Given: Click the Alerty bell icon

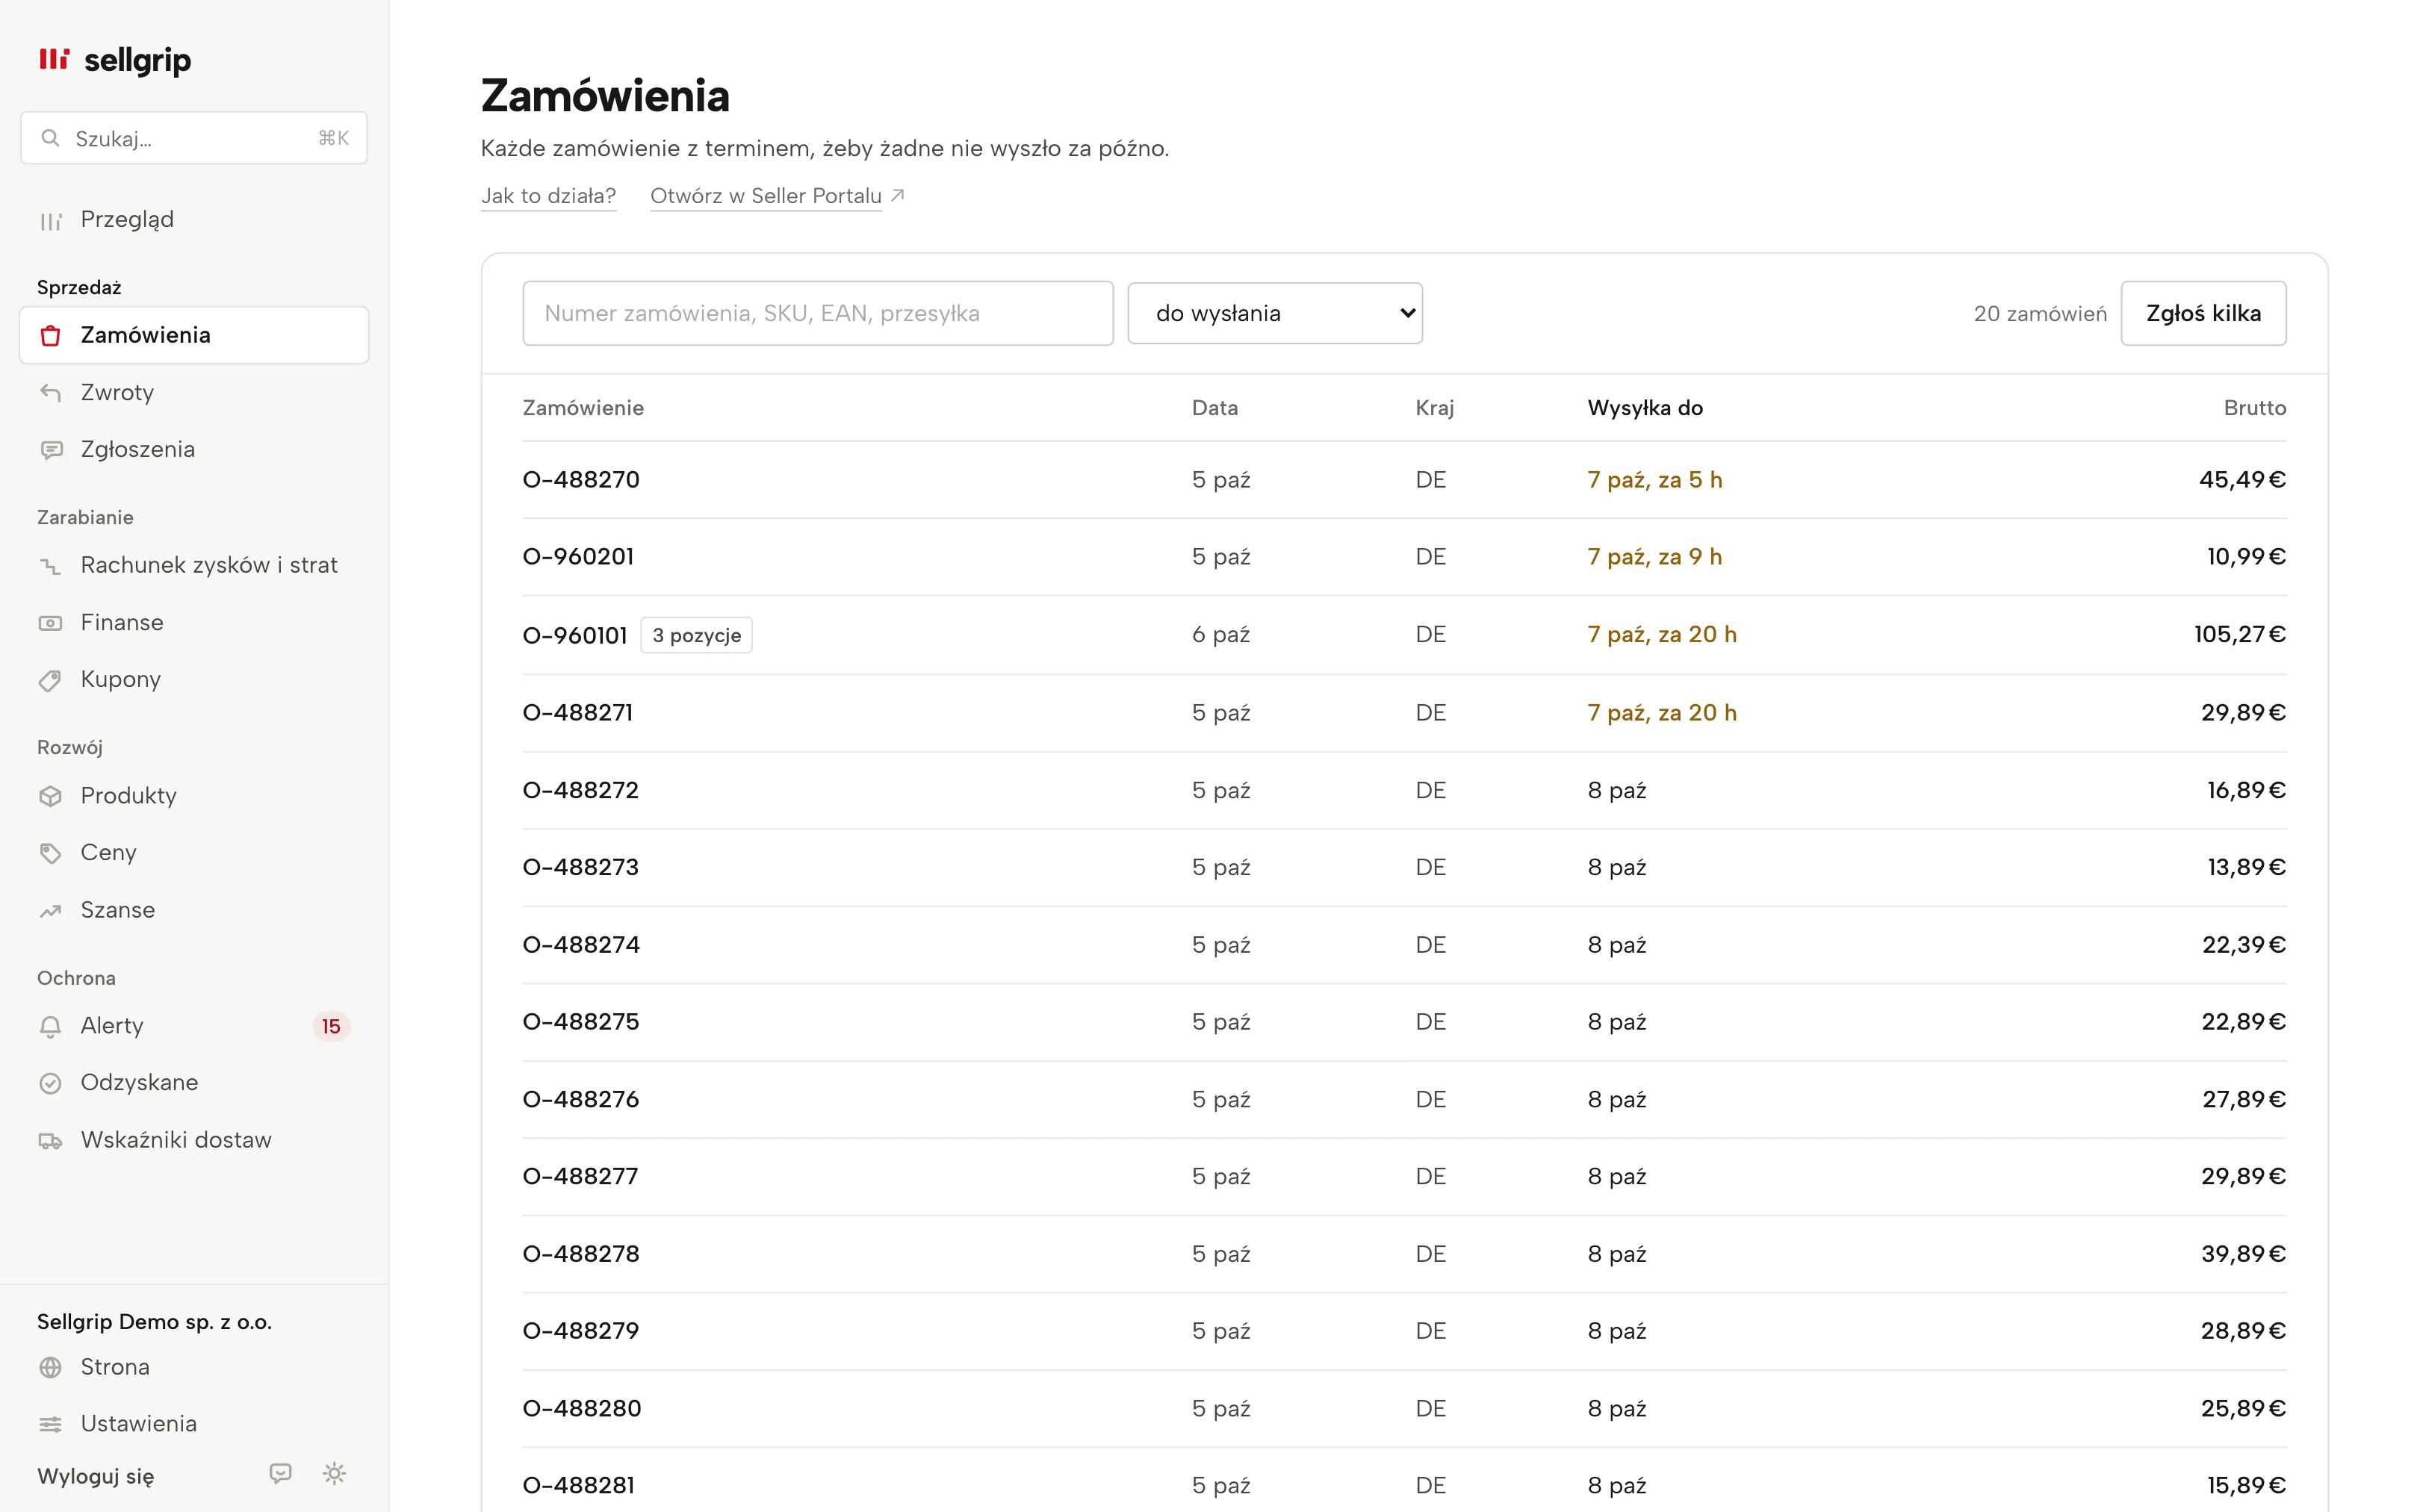Looking at the screenshot, I should coord(51,1026).
